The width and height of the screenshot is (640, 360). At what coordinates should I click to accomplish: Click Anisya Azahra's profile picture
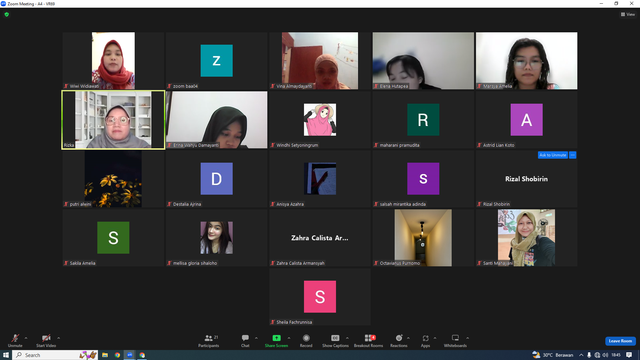click(x=320, y=179)
